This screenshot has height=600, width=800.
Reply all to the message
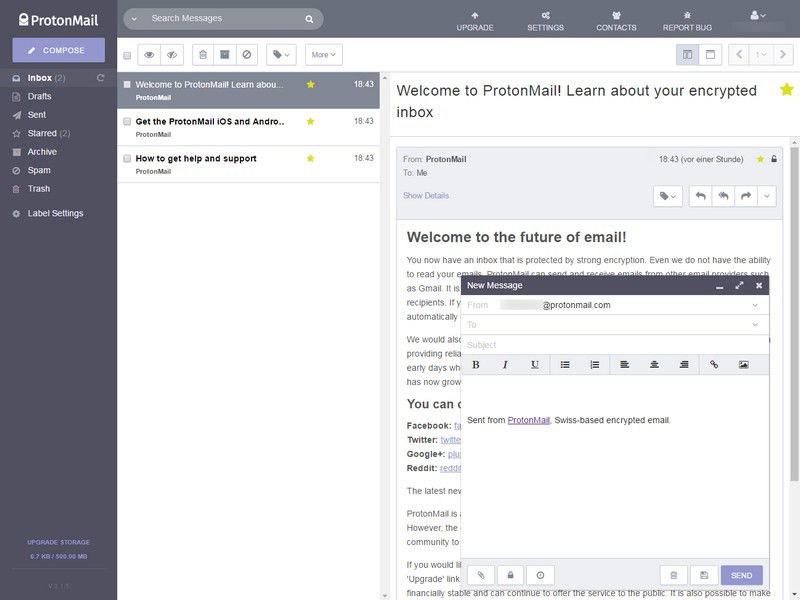723,196
